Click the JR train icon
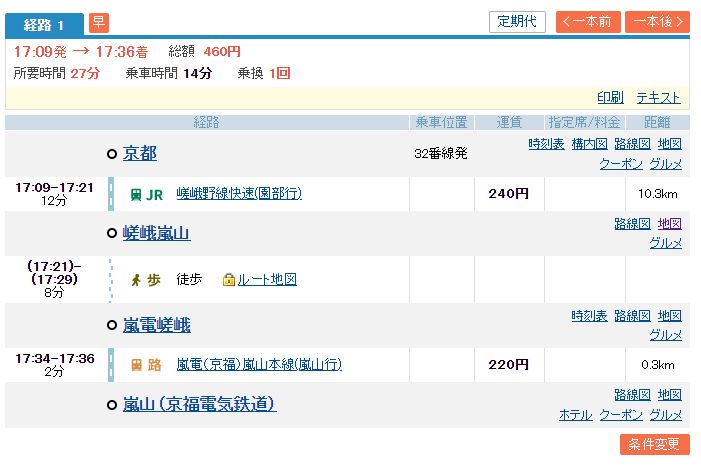The image size is (701, 474). tap(136, 194)
